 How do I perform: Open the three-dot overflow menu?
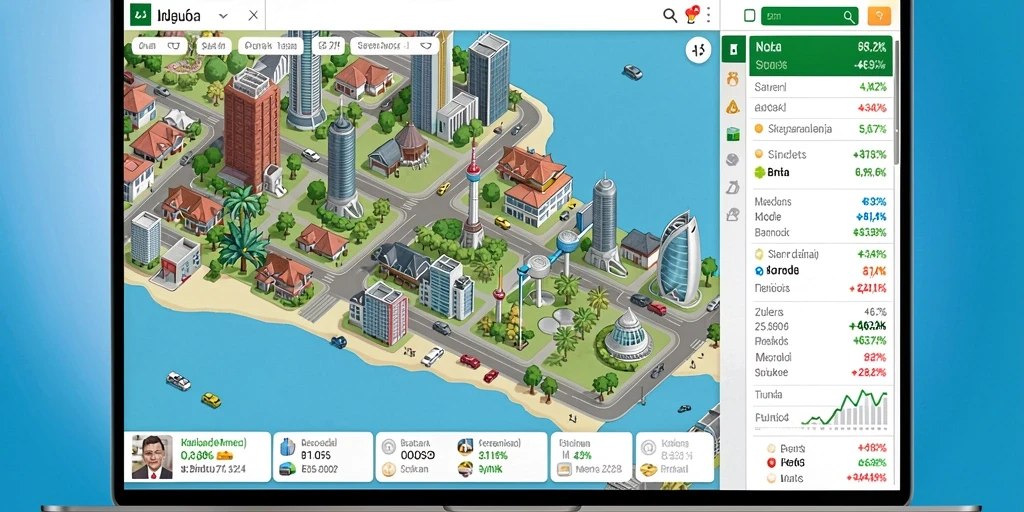(x=708, y=15)
